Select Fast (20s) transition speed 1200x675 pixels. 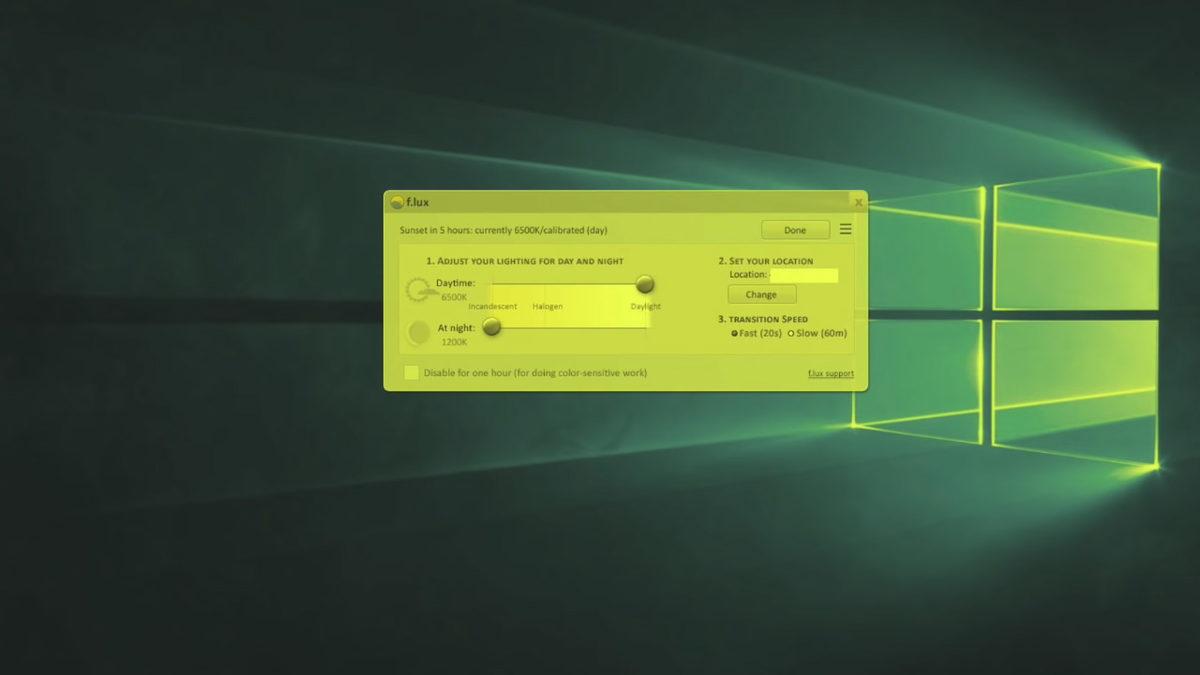(735, 333)
